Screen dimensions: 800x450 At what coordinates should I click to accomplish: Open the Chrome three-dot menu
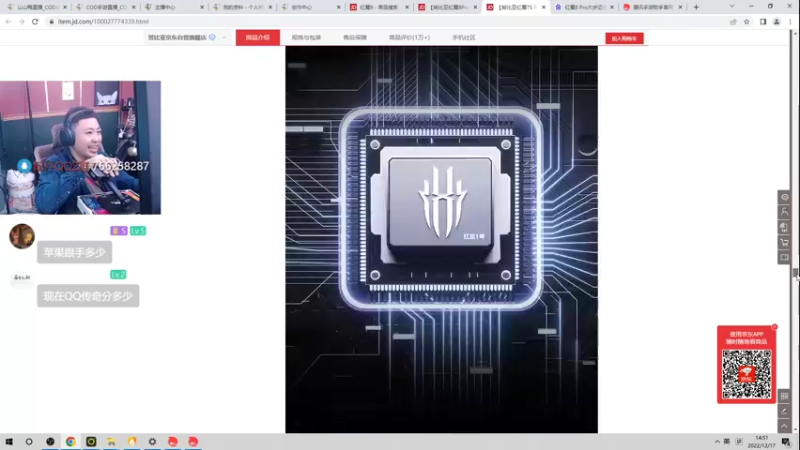point(790,21)
